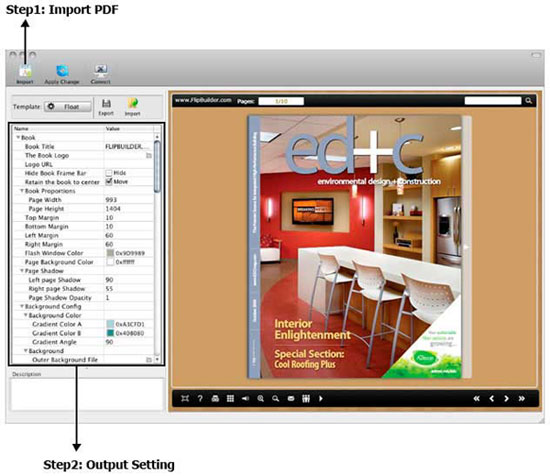Collapse the Page Shadow section
Viewport: 550px width, 476px height.
22,271
